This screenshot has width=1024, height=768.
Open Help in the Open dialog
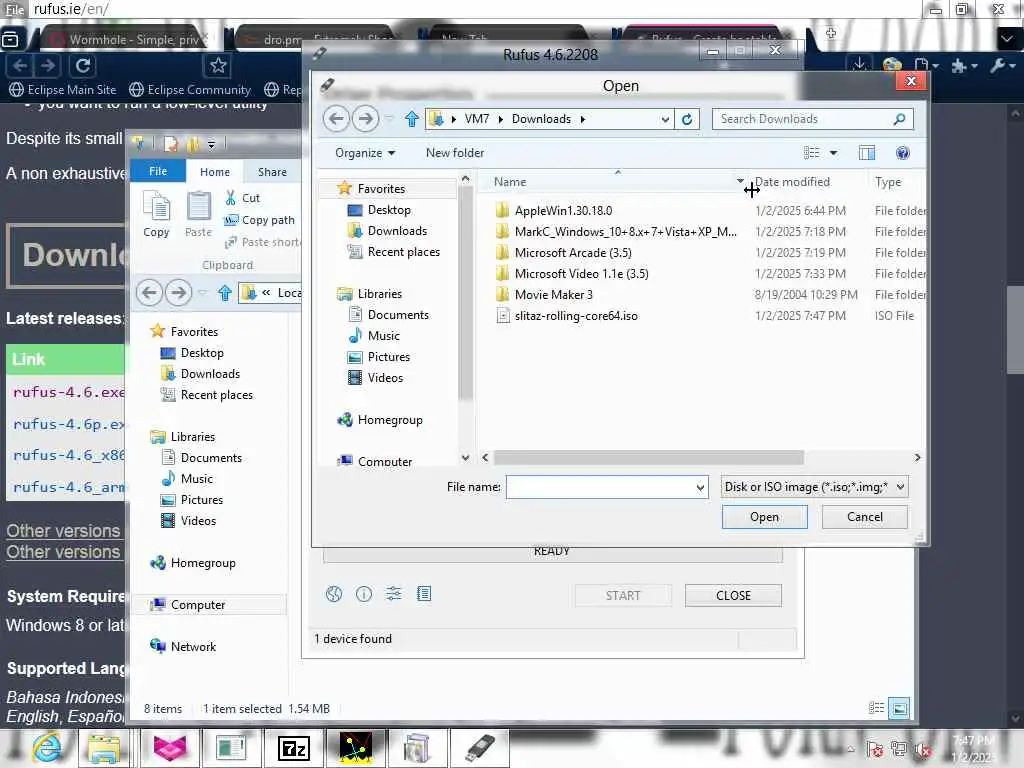903,153
